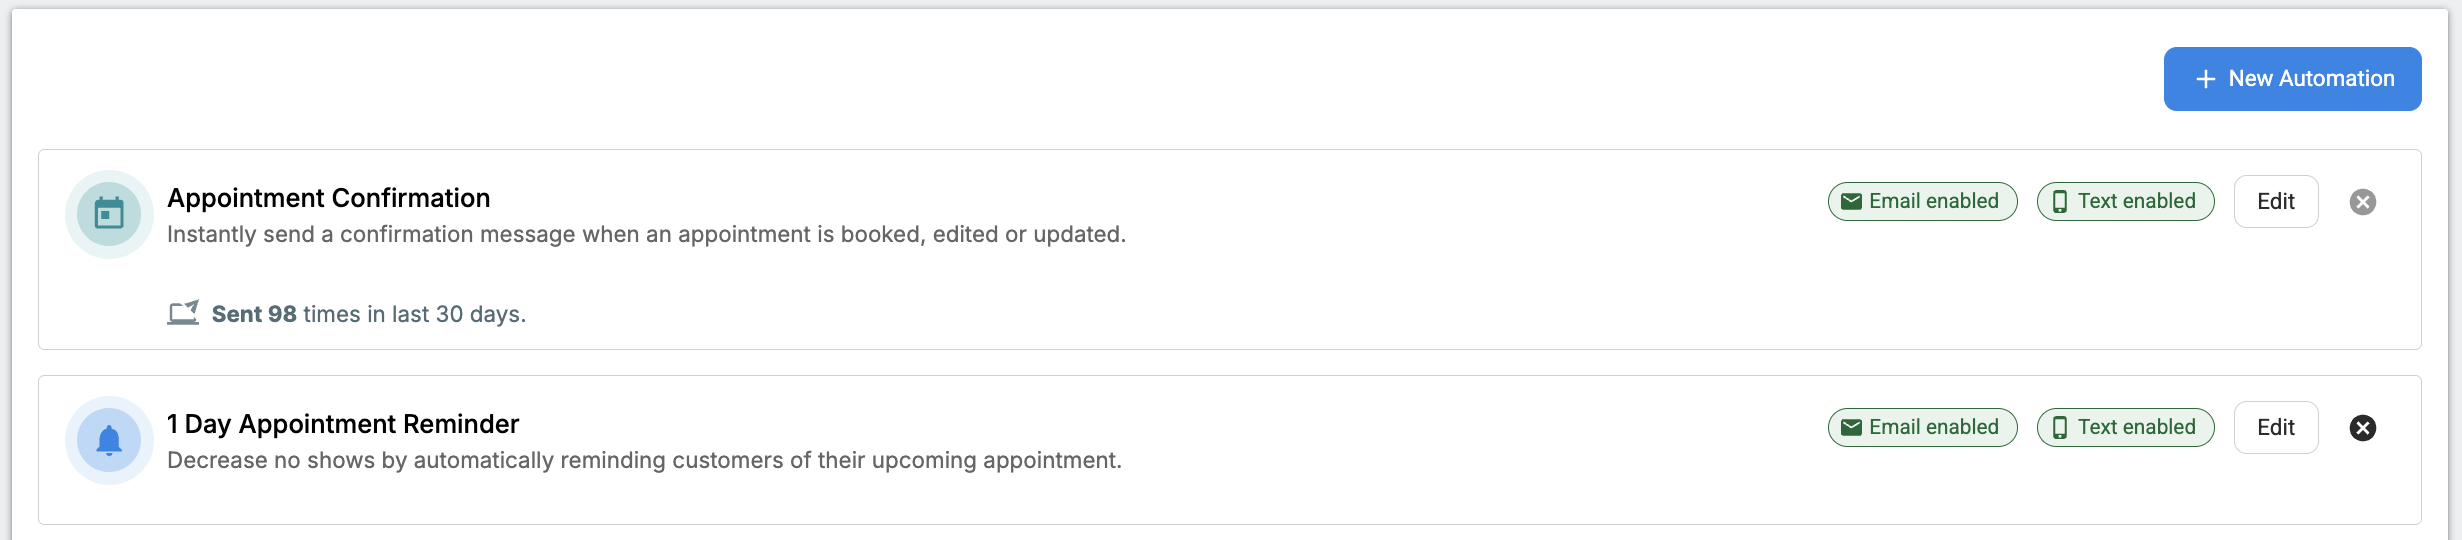Click the envelope icon in 1 Day Reminder row
2462x540 pixels.
pos(1851,427)
